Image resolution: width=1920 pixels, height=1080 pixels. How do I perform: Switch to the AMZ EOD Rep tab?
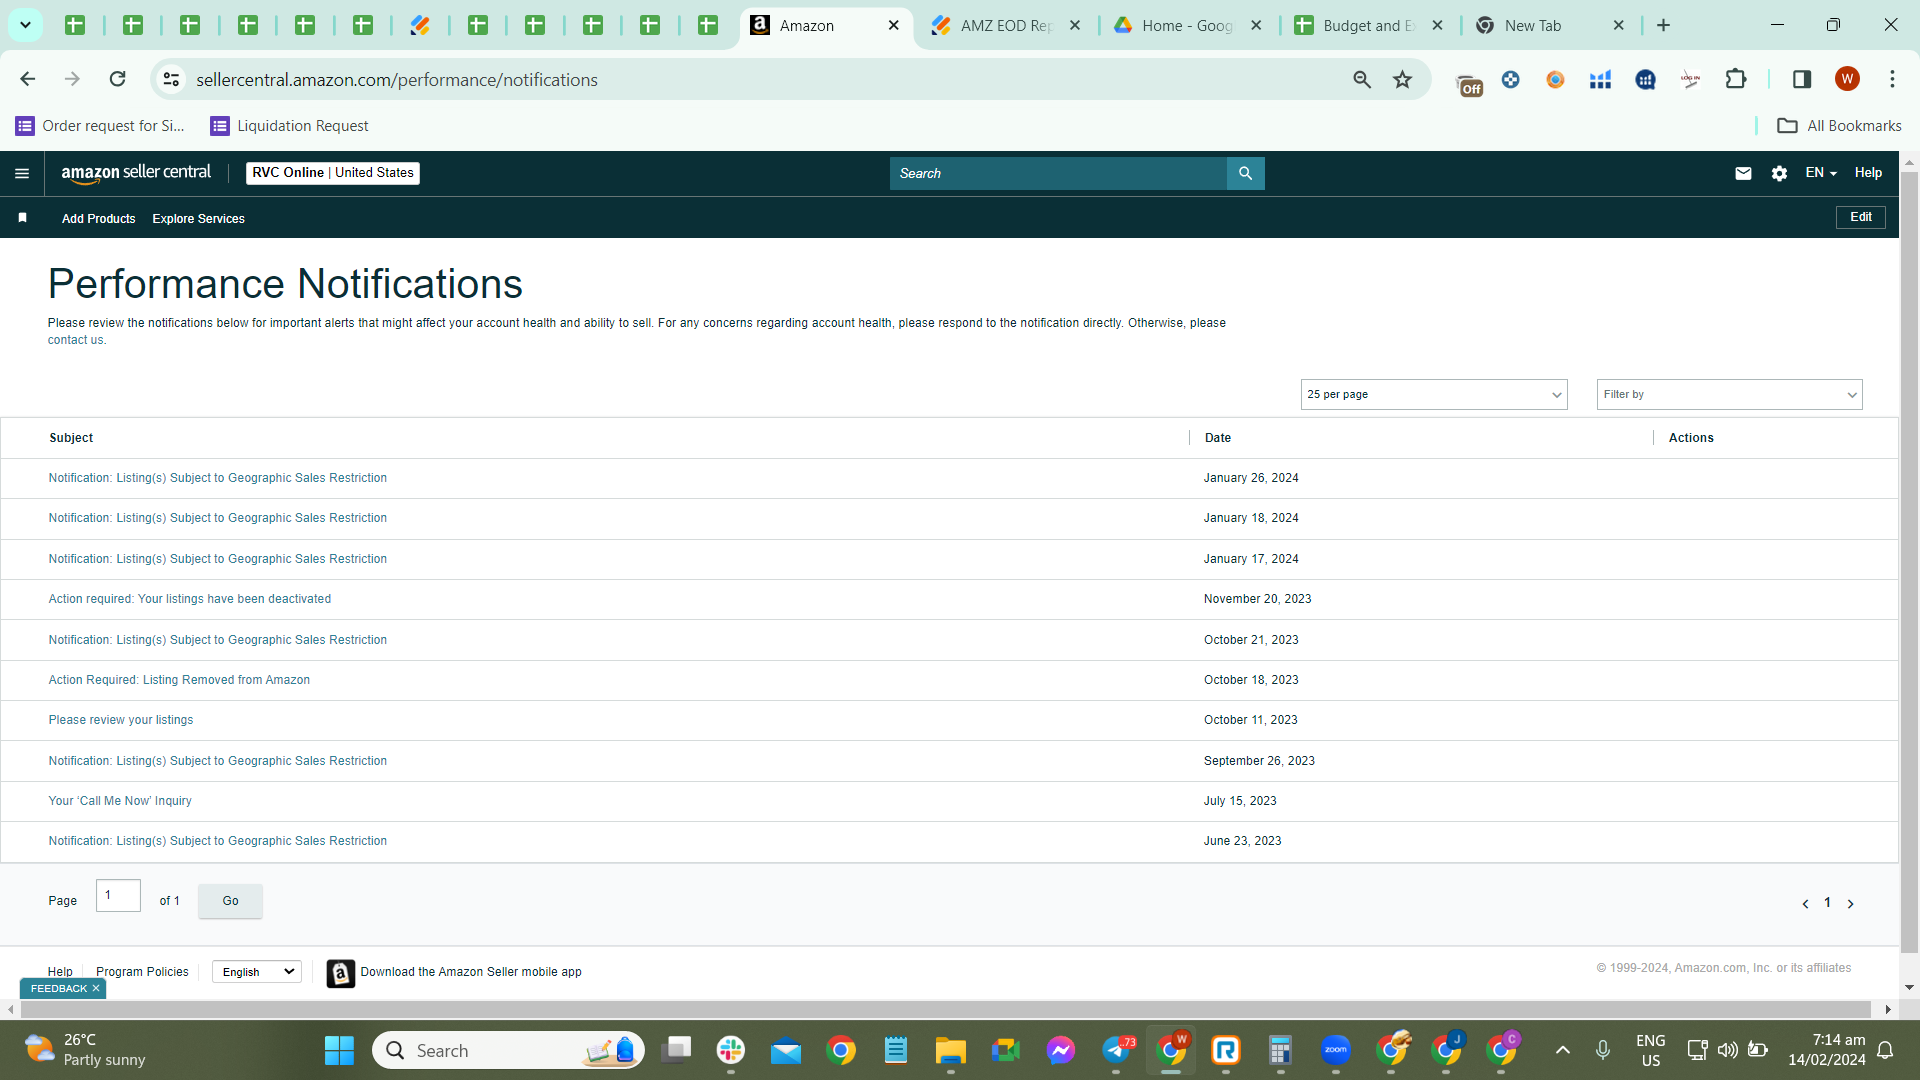click(1005, 26)
